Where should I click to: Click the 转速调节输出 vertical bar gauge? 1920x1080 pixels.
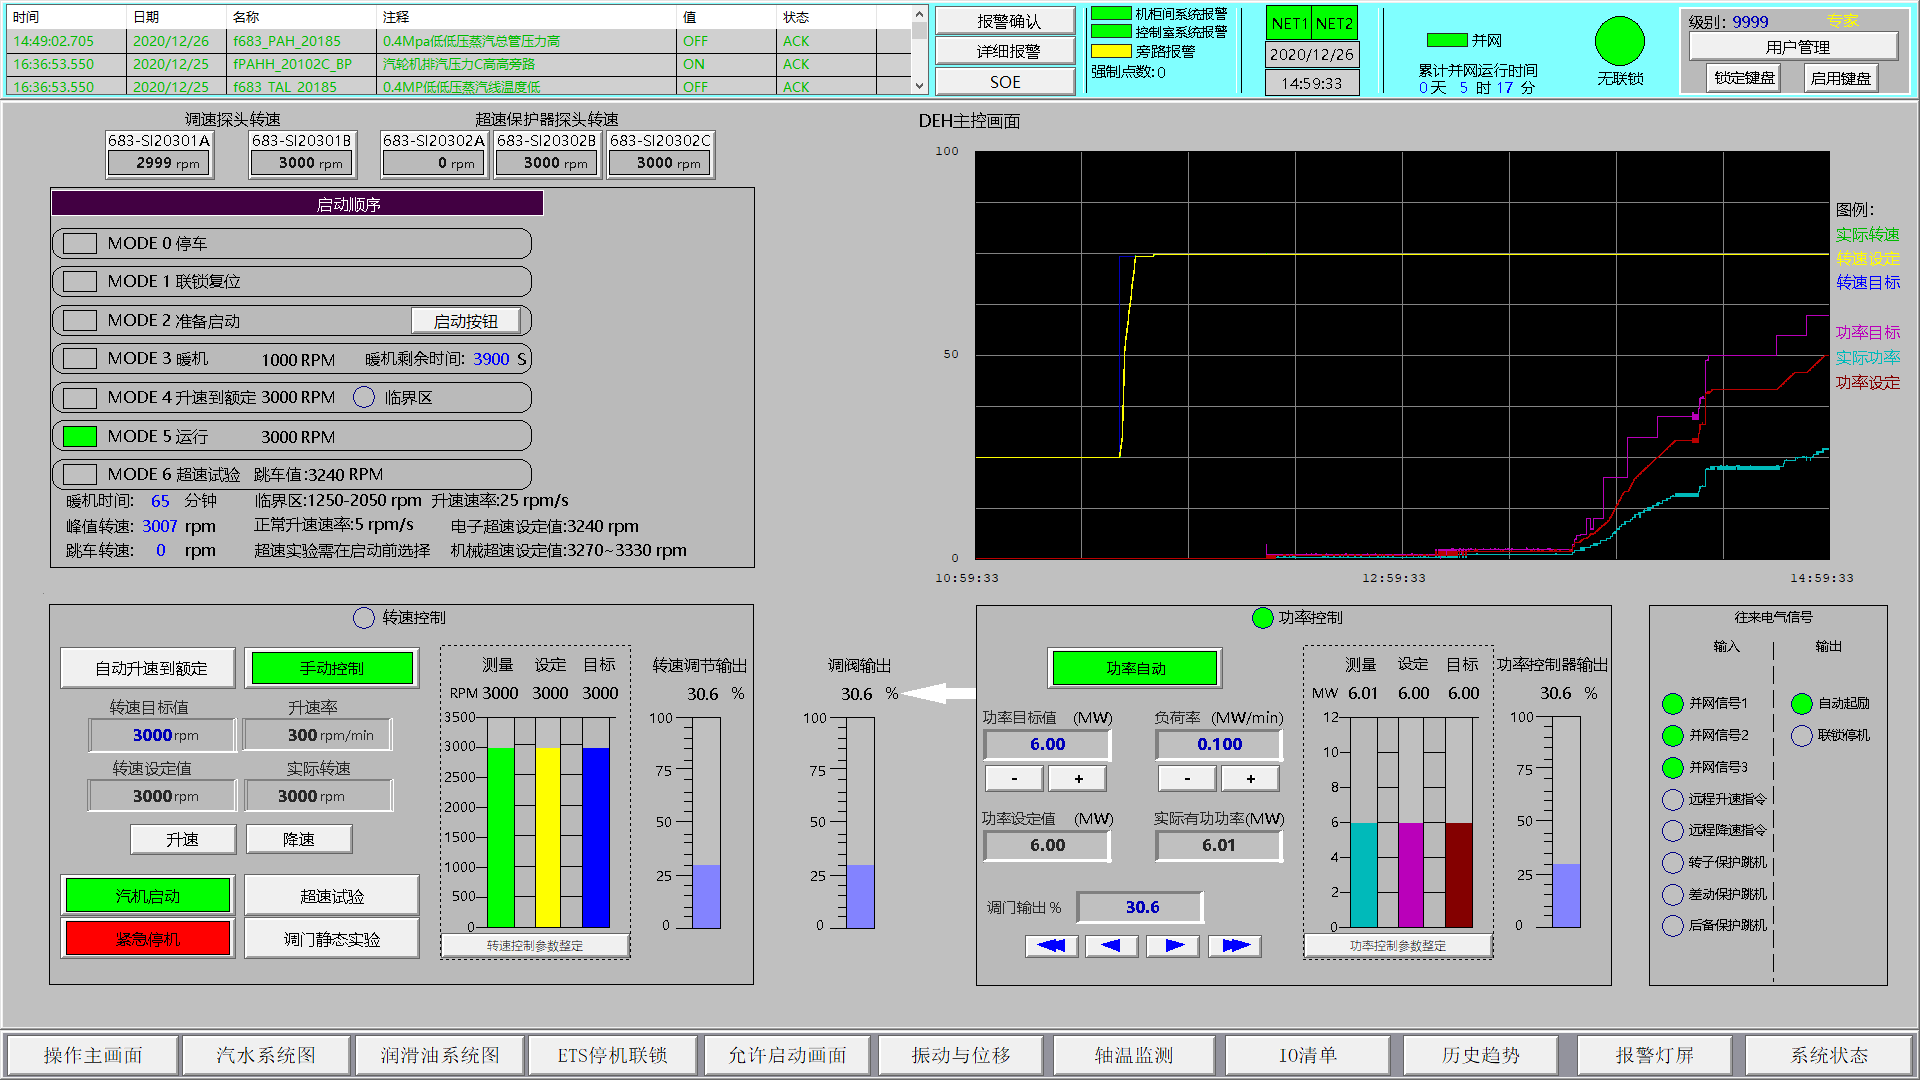coord(706,823)
